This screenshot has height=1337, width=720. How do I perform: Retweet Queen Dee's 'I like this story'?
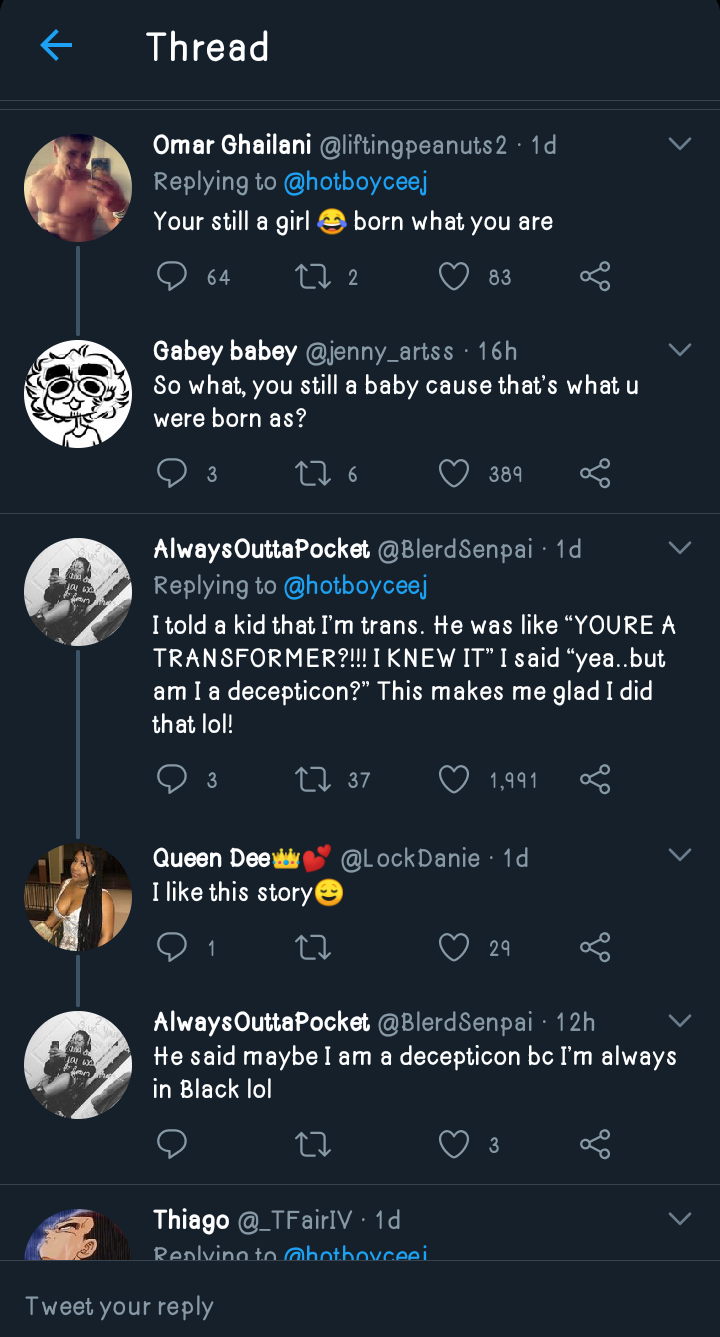[x=313, y=947]
